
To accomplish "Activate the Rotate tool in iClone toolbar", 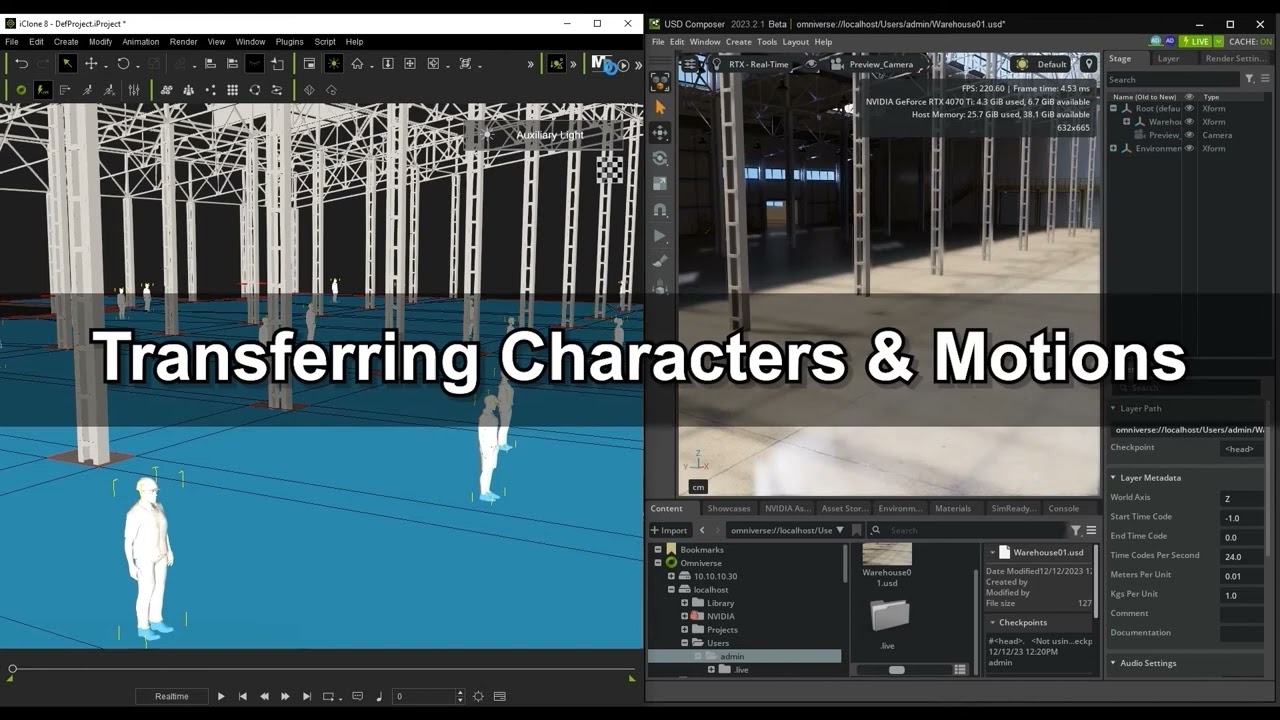I will pos(123,64).
